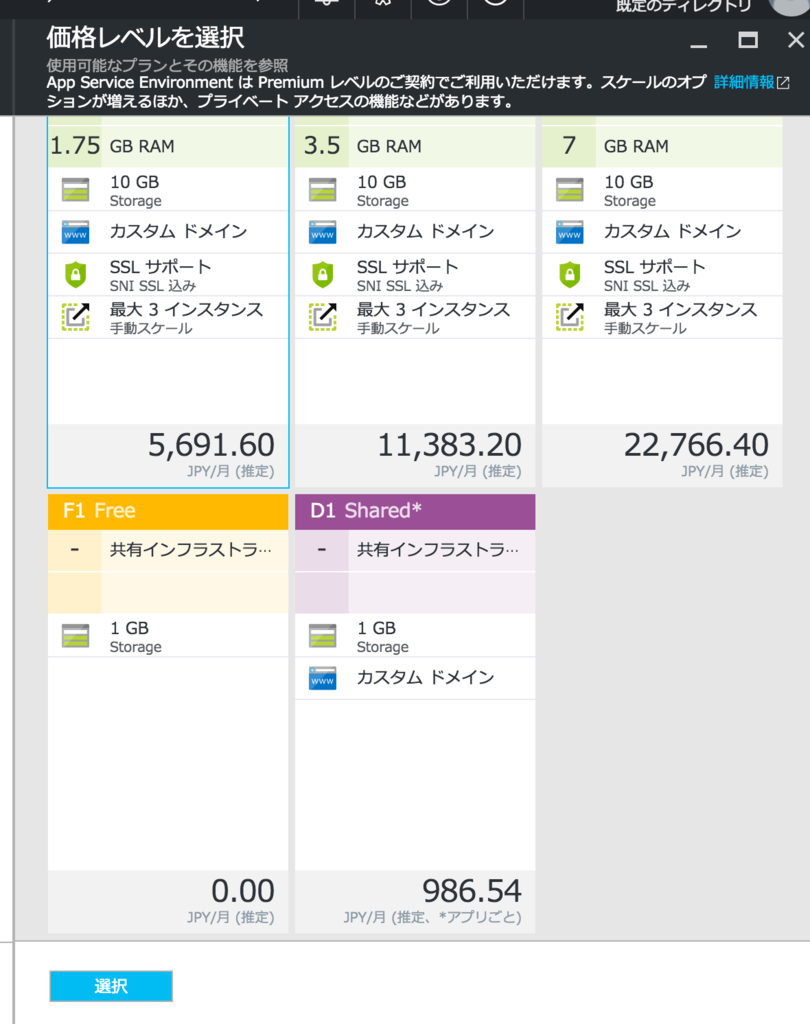Click 1 GB Storage in the D1 Shared card
The width and height of the screenshot is (810, 1024).
tap(383, 637)
